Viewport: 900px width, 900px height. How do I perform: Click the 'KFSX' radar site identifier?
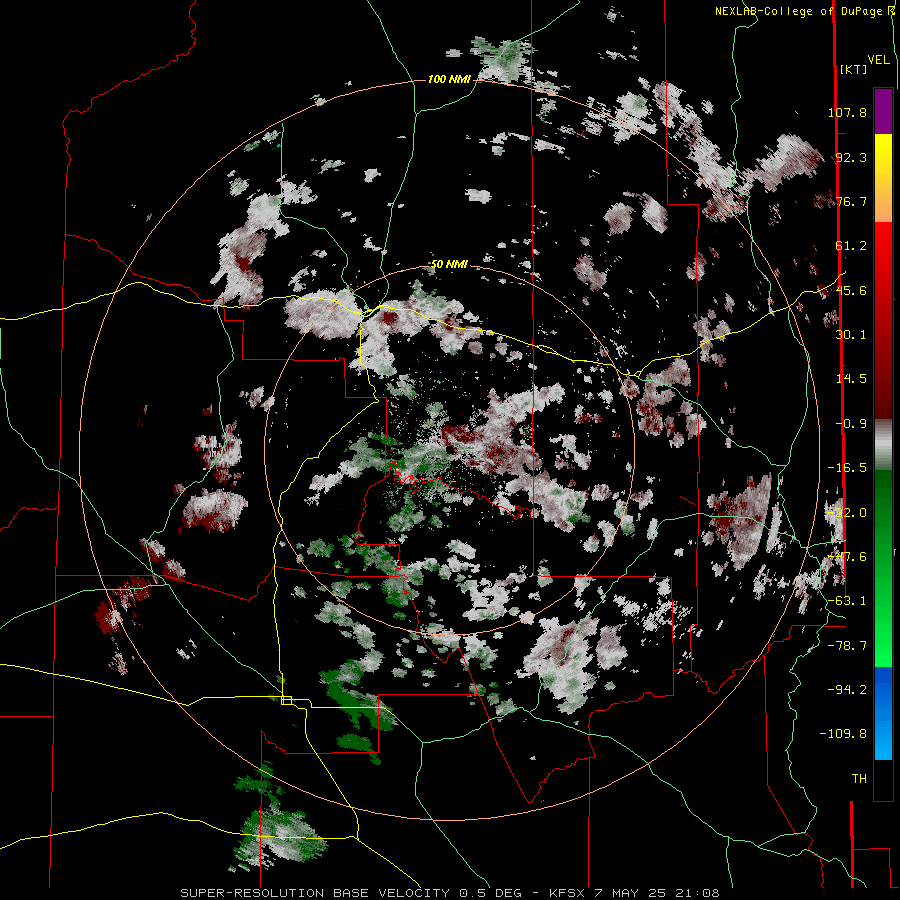568,893
